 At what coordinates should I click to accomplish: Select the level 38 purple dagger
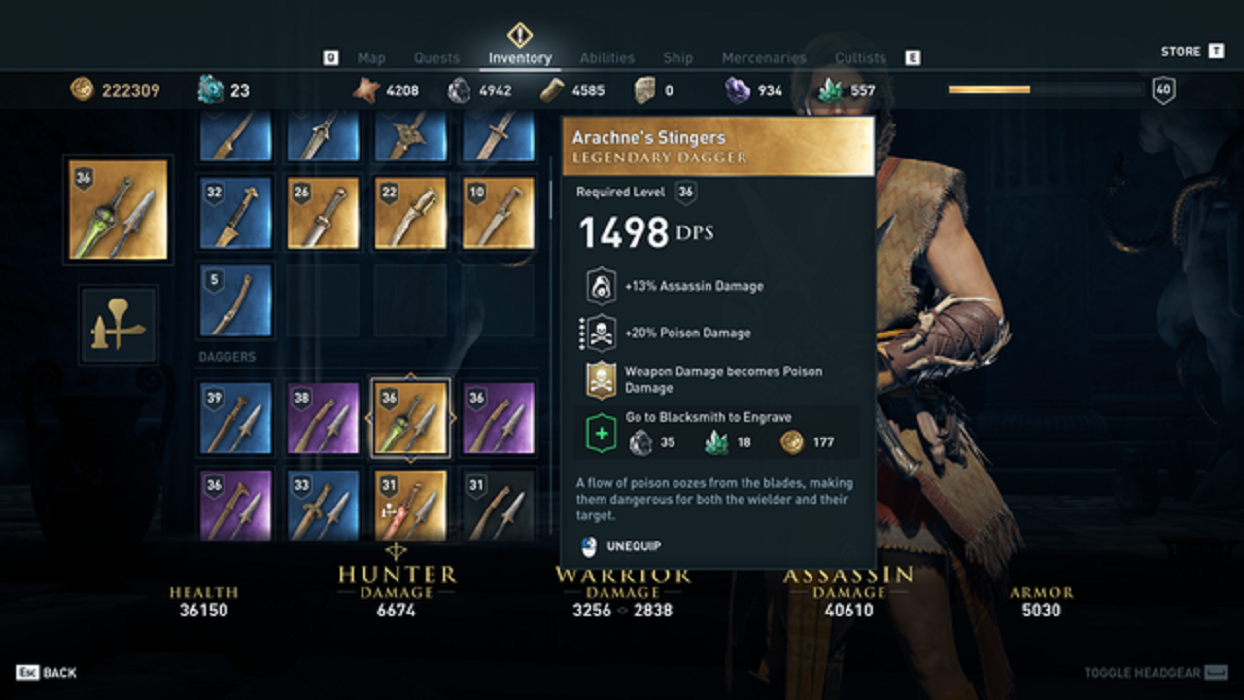click(323, 418)
